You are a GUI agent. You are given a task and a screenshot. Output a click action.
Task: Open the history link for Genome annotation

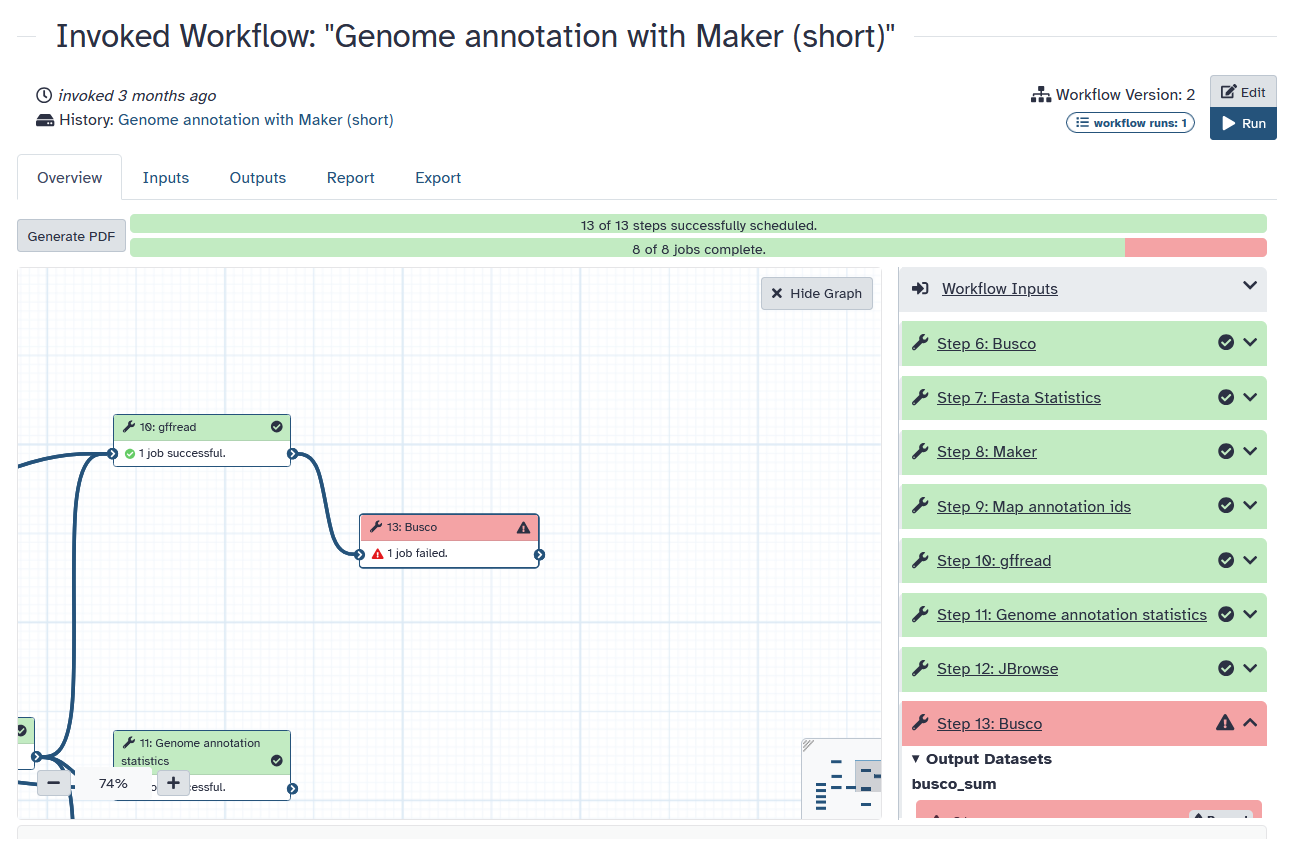click(x=255, y=120)
